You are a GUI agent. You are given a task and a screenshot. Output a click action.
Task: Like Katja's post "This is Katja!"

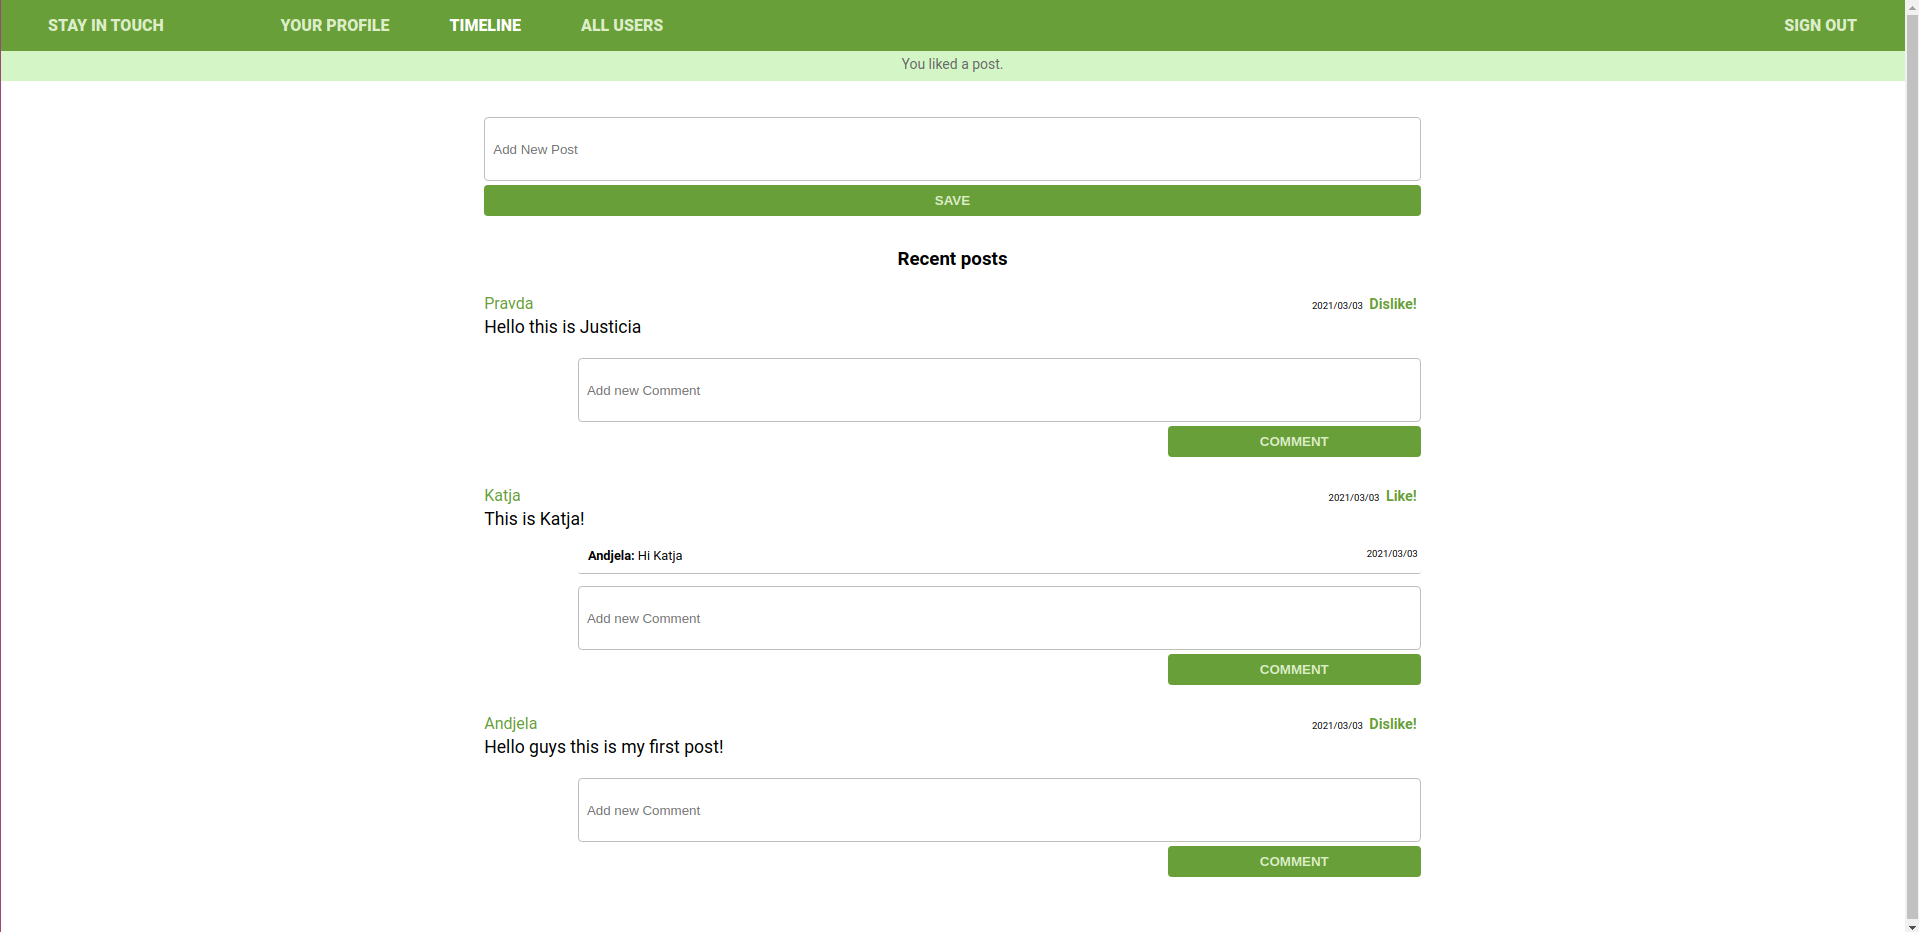(1400, 496)
